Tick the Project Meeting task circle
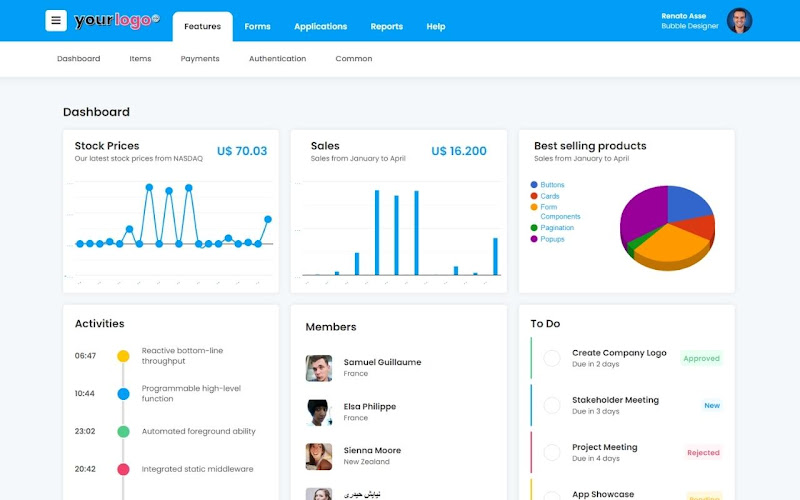The width and height of the screenshot is (800, 500). click(552, 452)
